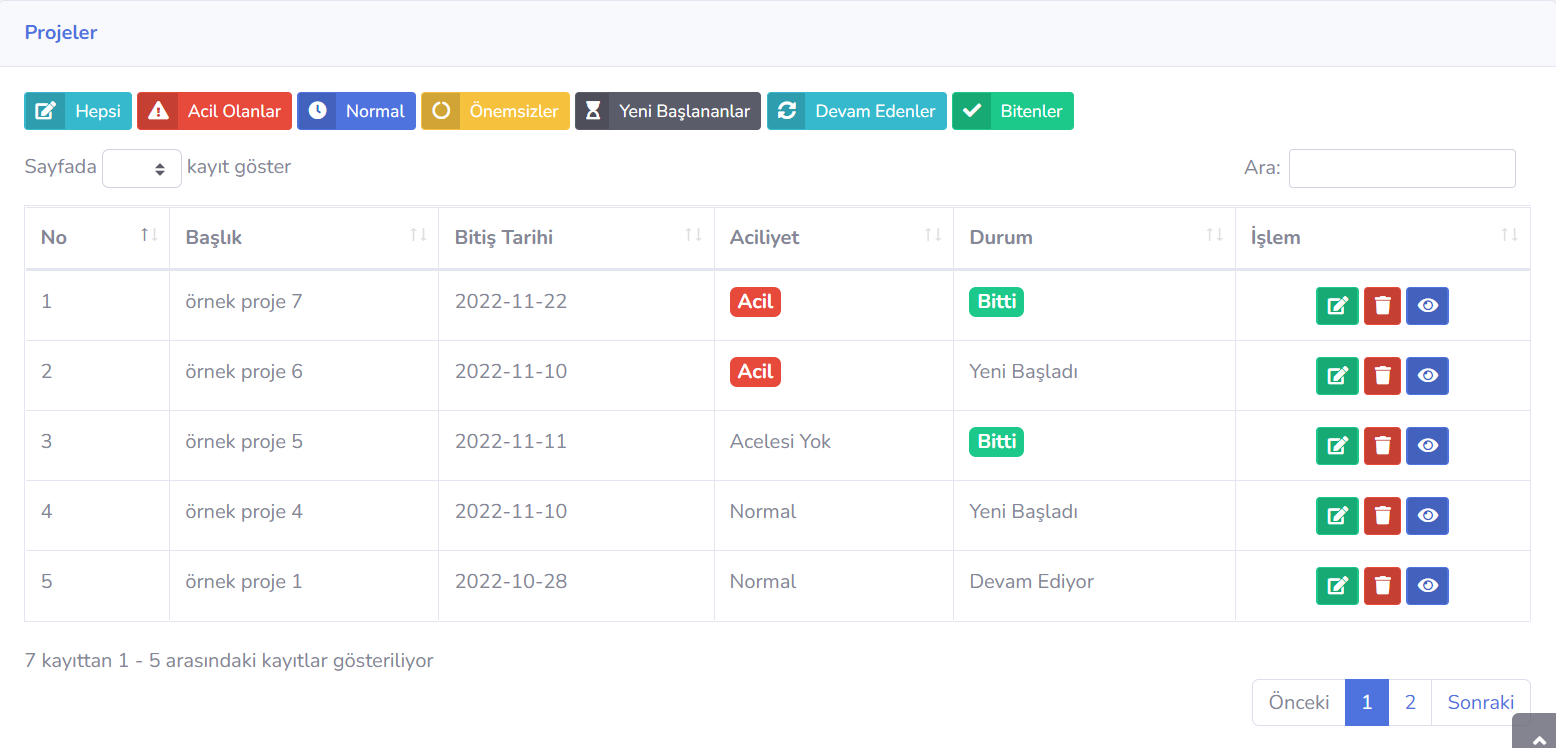Edit örnek proje 6 with the pencil icon

coord(1337,376)
